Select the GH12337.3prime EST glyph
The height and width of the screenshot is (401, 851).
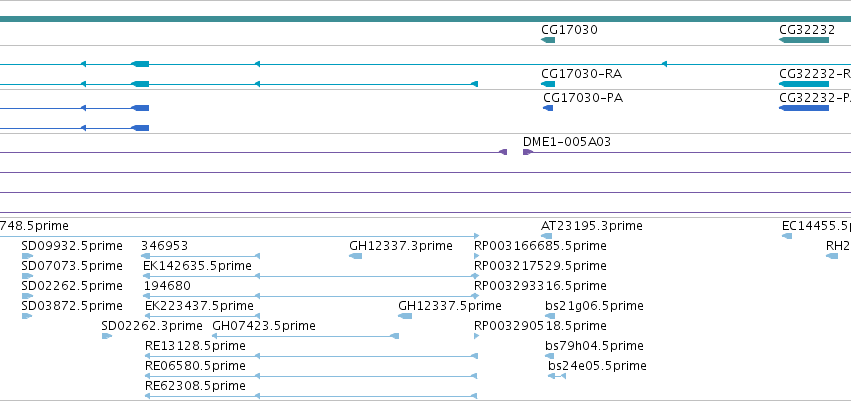pos(355,256)
